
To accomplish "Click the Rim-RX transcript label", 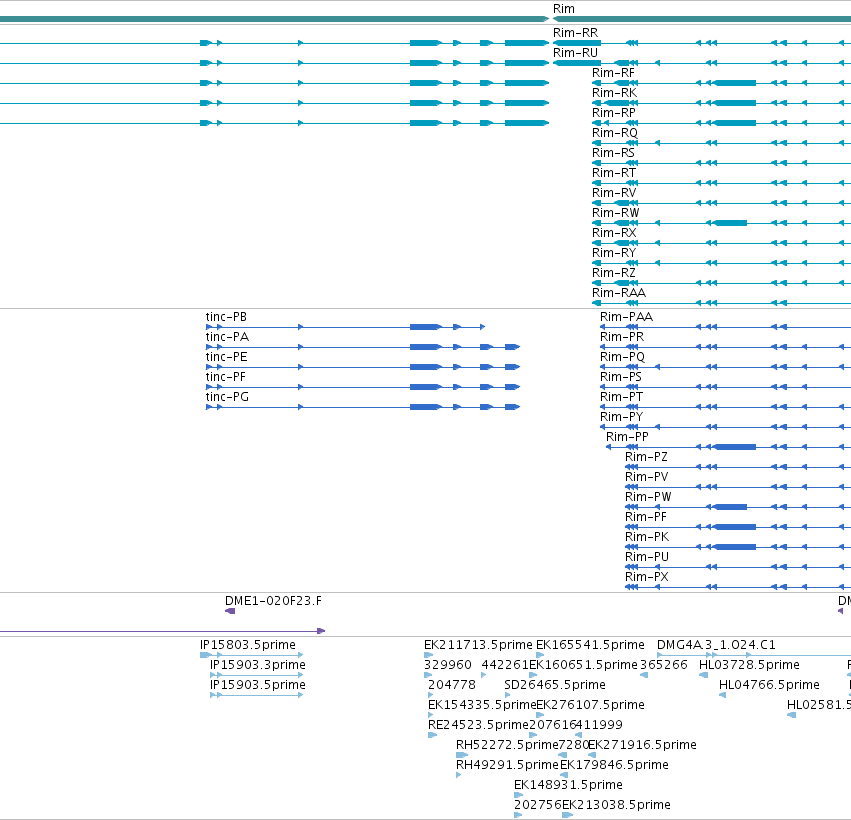I will [614, 233].
